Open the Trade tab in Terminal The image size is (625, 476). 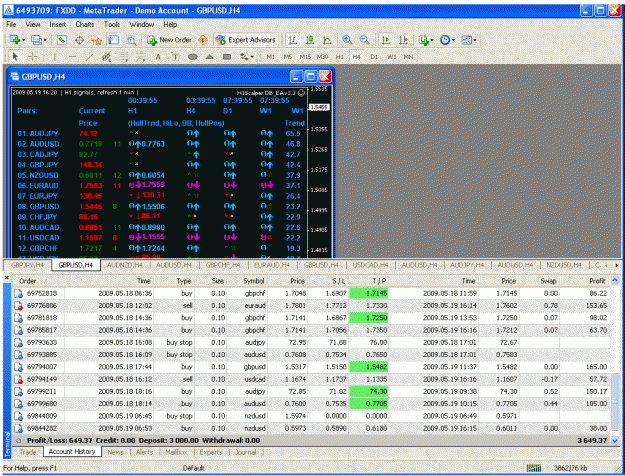28,452
